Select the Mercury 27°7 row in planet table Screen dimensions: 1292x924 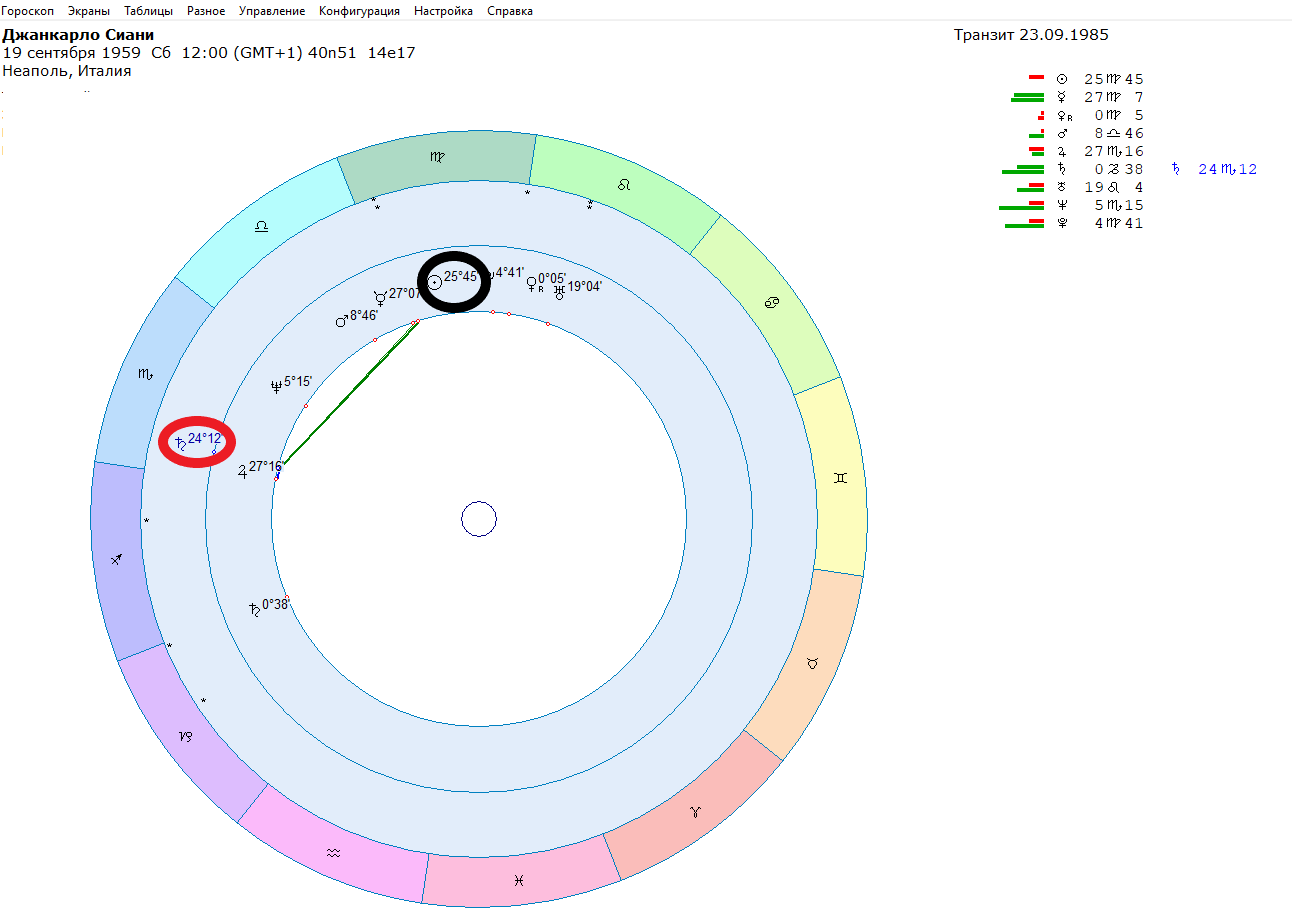pyautogui.click(x=1078, y=97)
